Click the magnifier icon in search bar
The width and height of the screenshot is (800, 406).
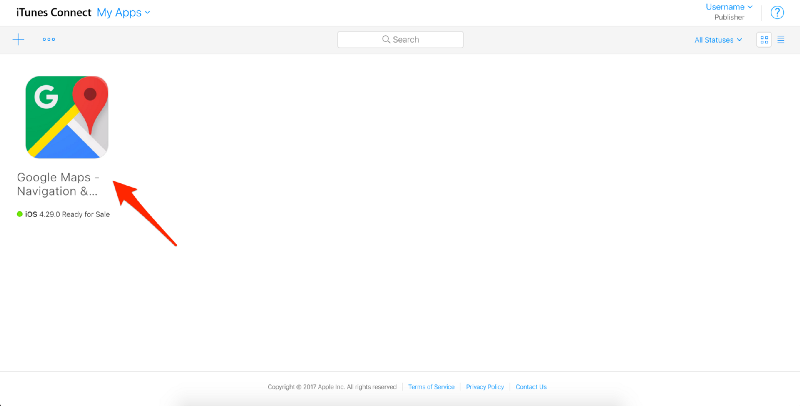coord(386,40)
